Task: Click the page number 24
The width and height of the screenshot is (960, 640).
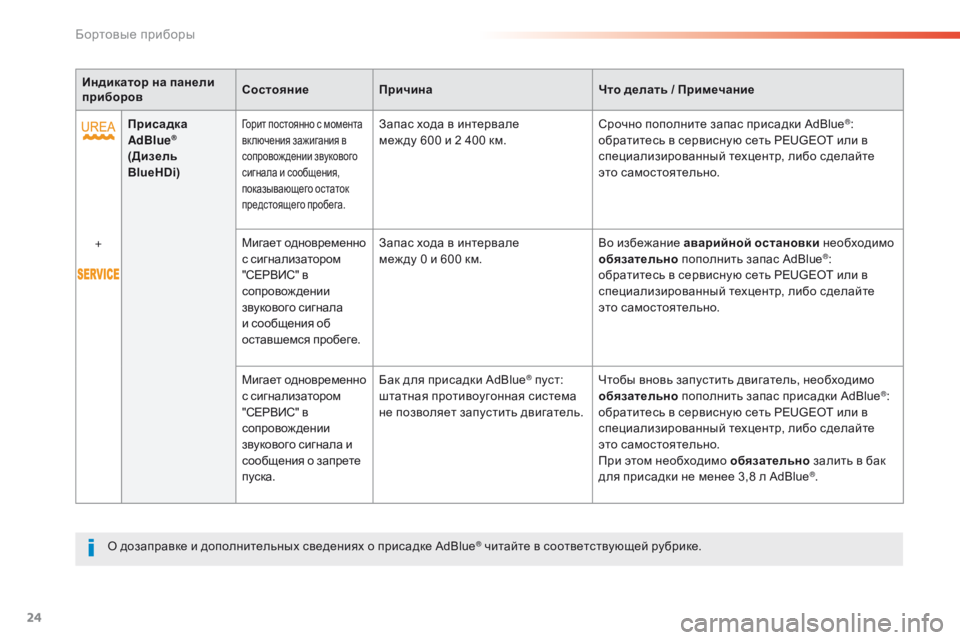Action: tap(34, 617)
